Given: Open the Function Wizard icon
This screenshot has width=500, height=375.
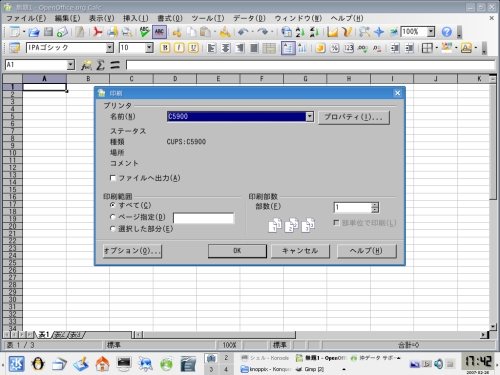Looking at the screenshot, I should click(x=86, y=65).
